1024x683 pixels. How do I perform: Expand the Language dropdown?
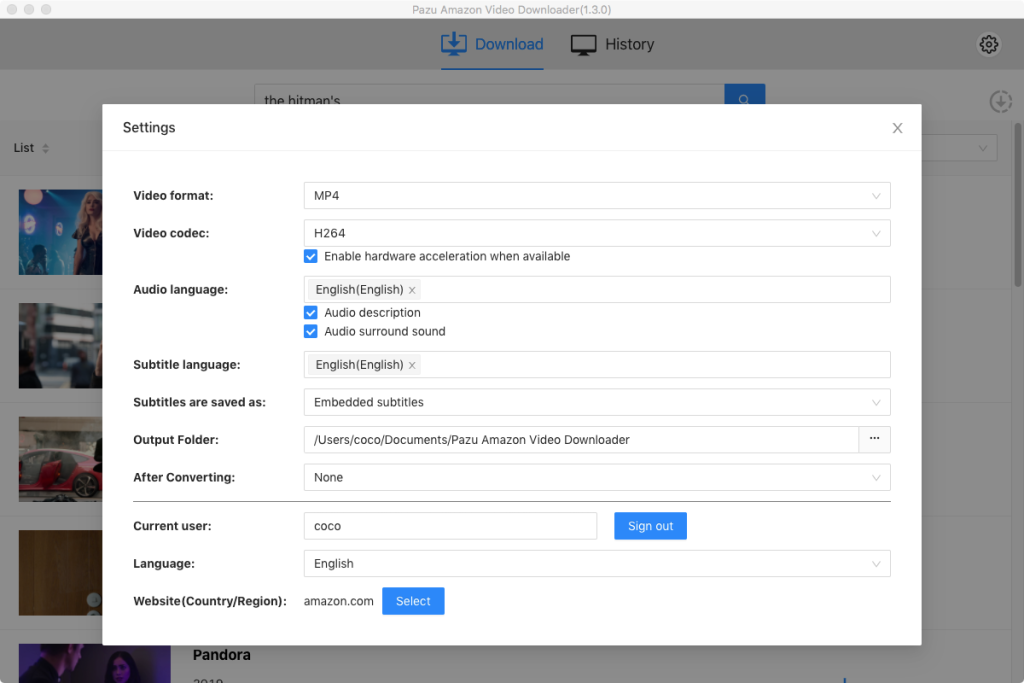[597, 564]
